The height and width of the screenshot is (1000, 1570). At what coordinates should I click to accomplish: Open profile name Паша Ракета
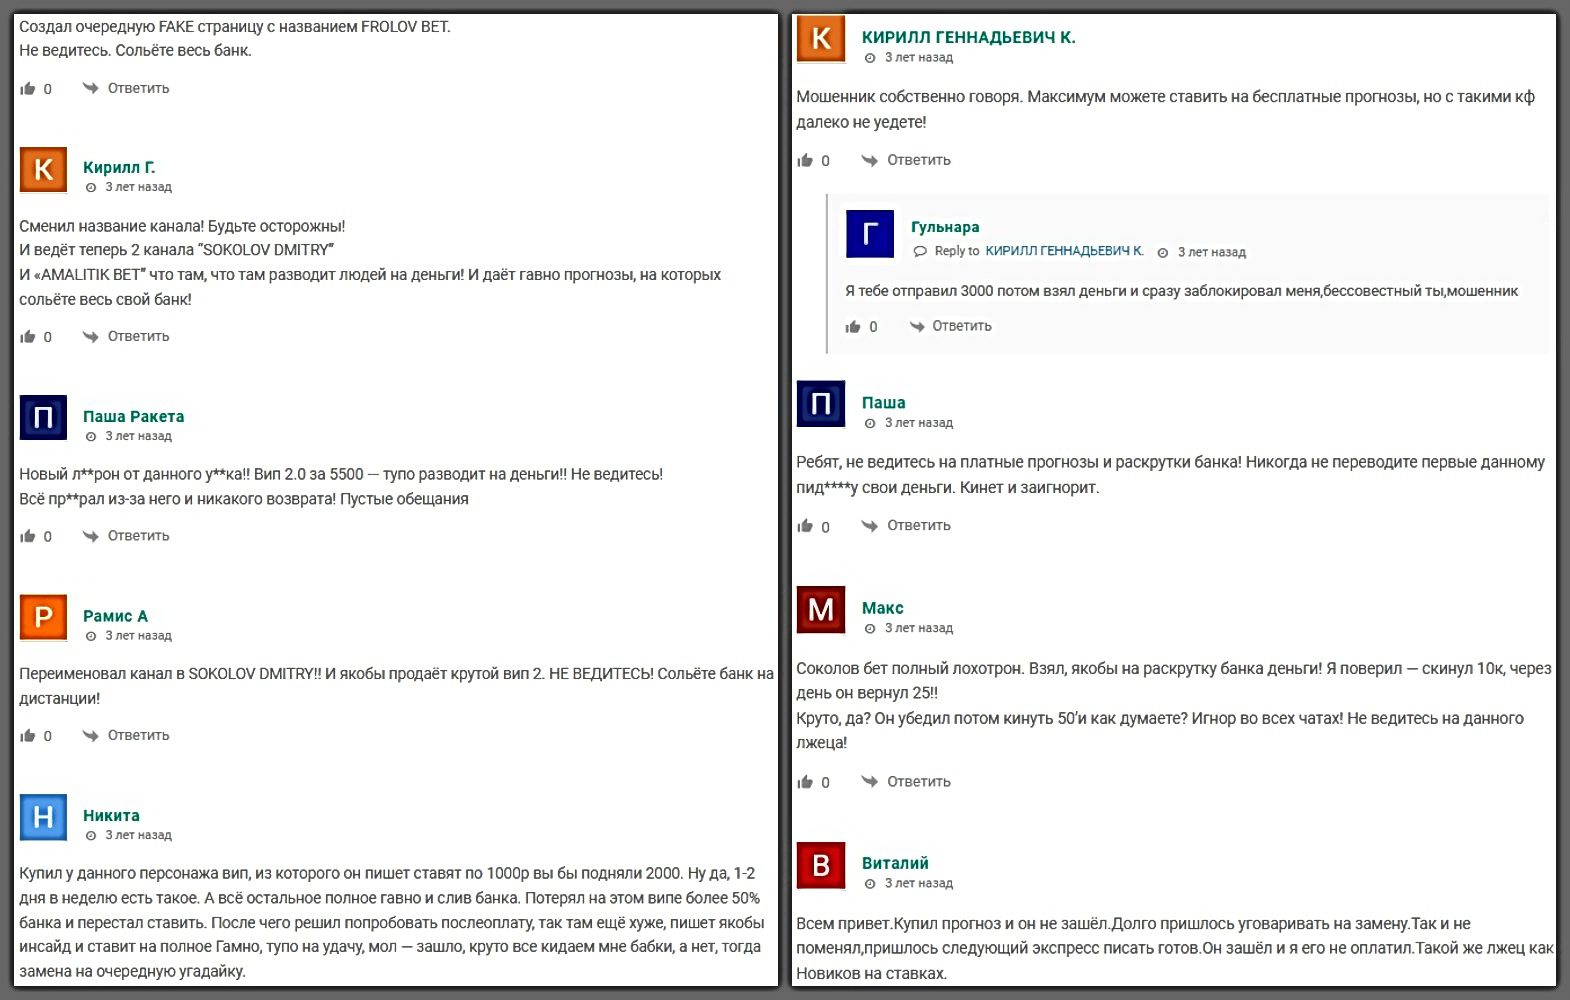tap(133, 416)
